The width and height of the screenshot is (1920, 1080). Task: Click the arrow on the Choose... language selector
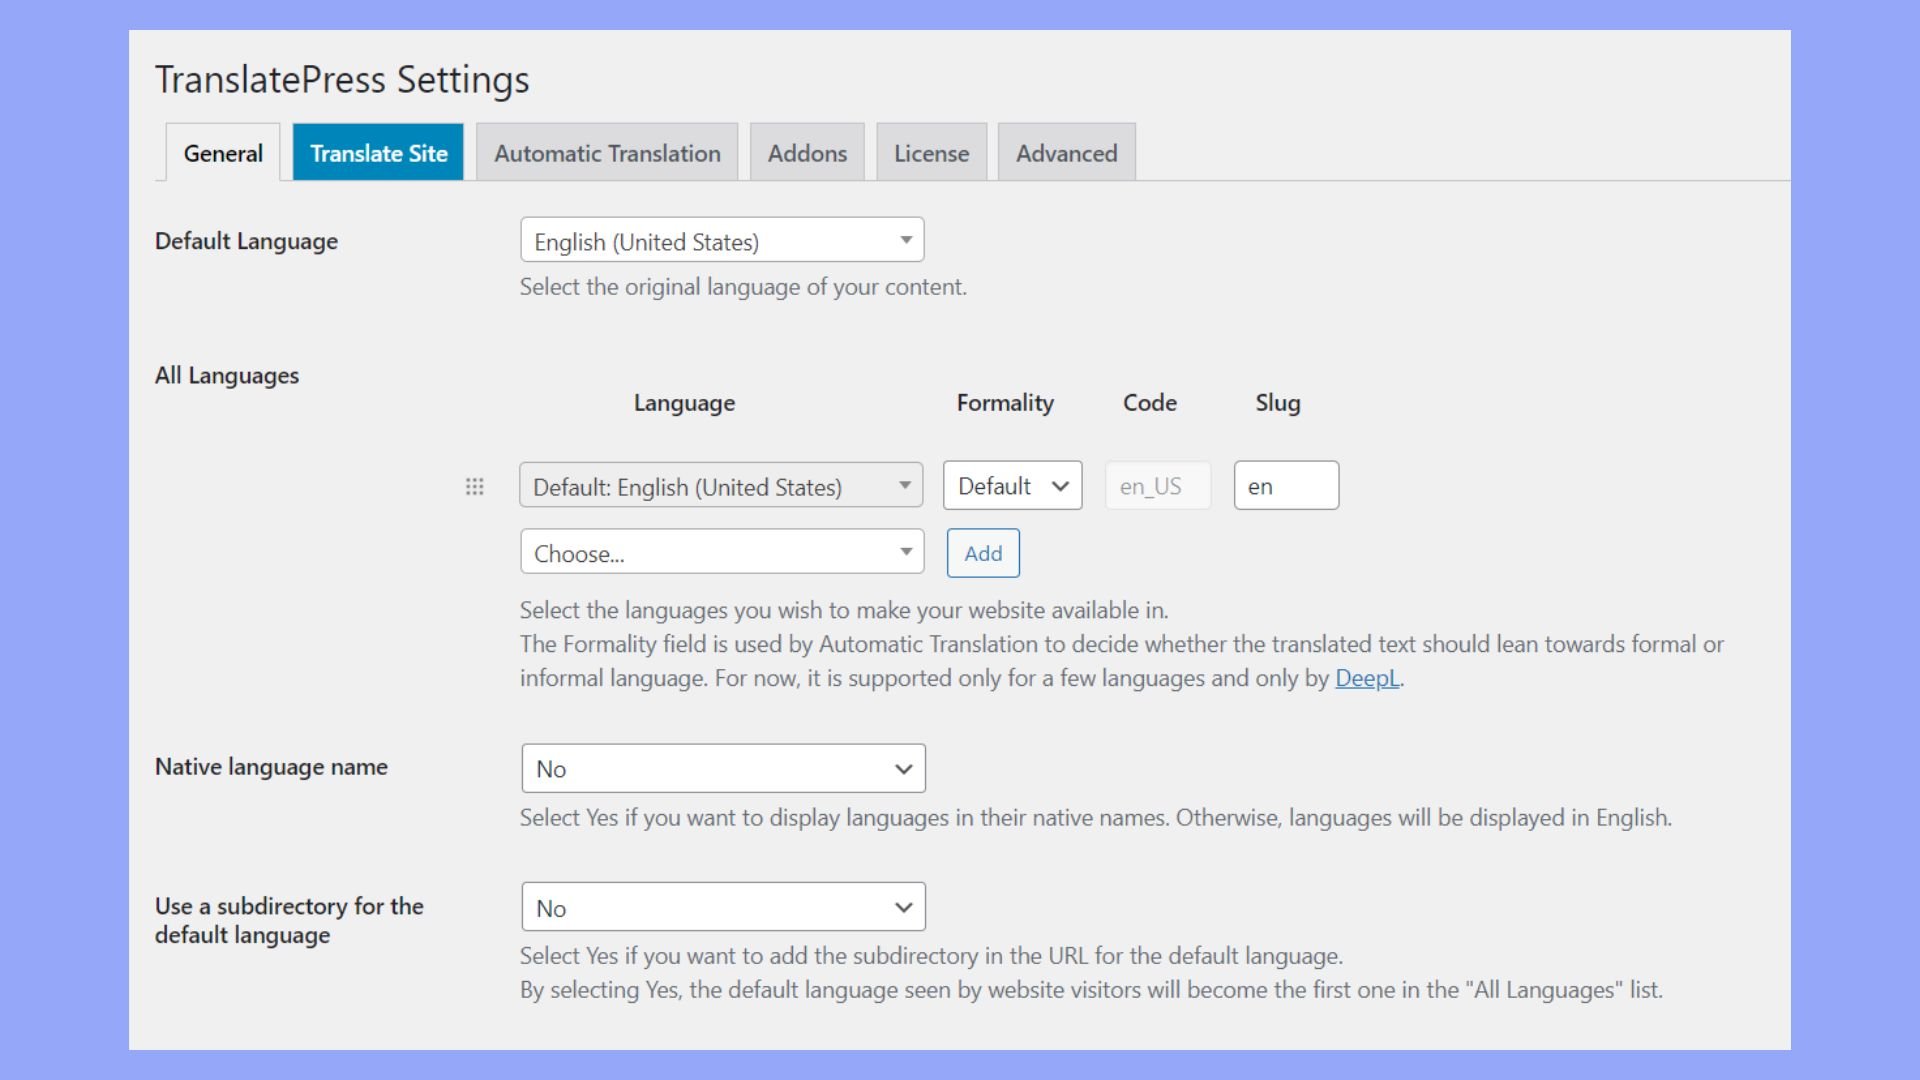905,551
